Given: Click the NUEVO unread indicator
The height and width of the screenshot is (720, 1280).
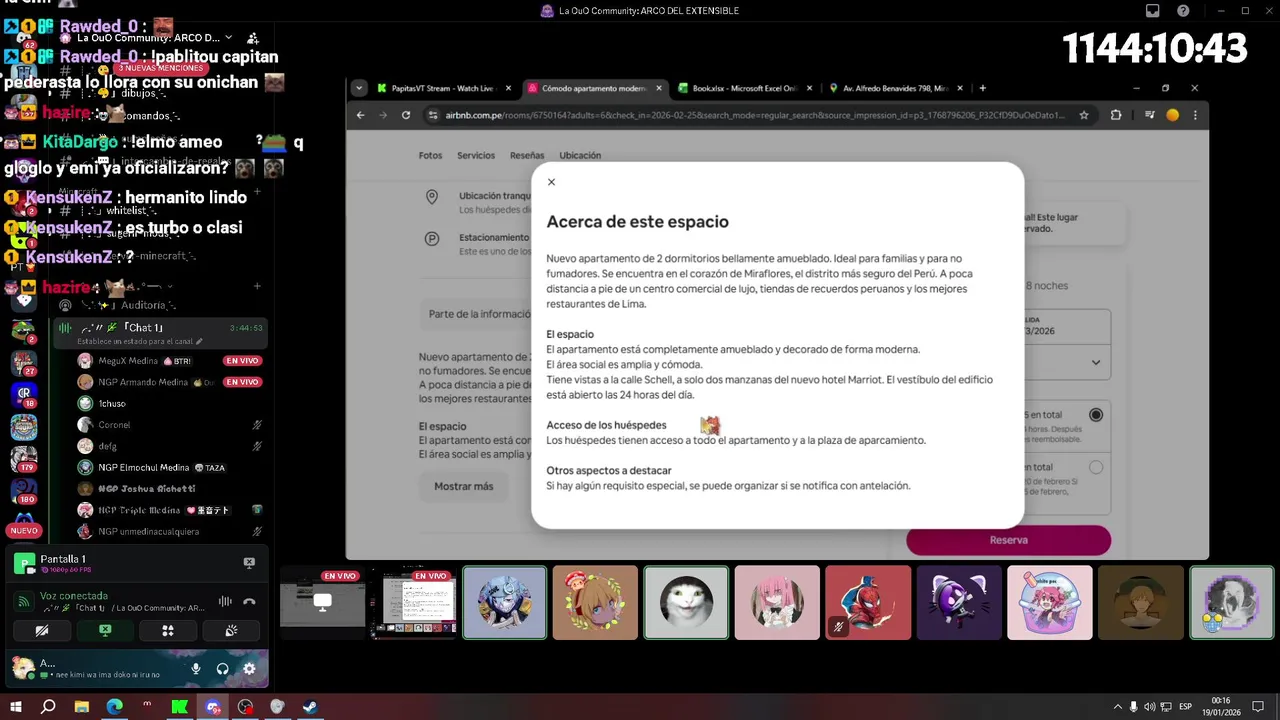Looking at the screenshot, I should [24, 531].
